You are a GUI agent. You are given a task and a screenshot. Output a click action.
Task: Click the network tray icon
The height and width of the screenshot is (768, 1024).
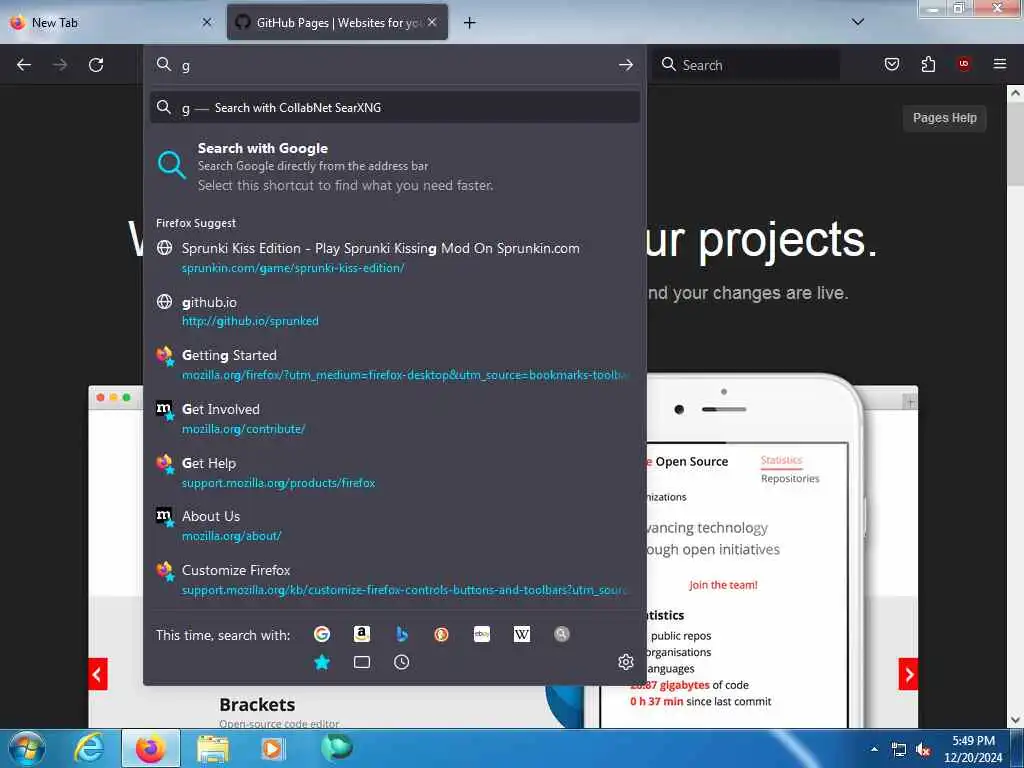point(899,750)
